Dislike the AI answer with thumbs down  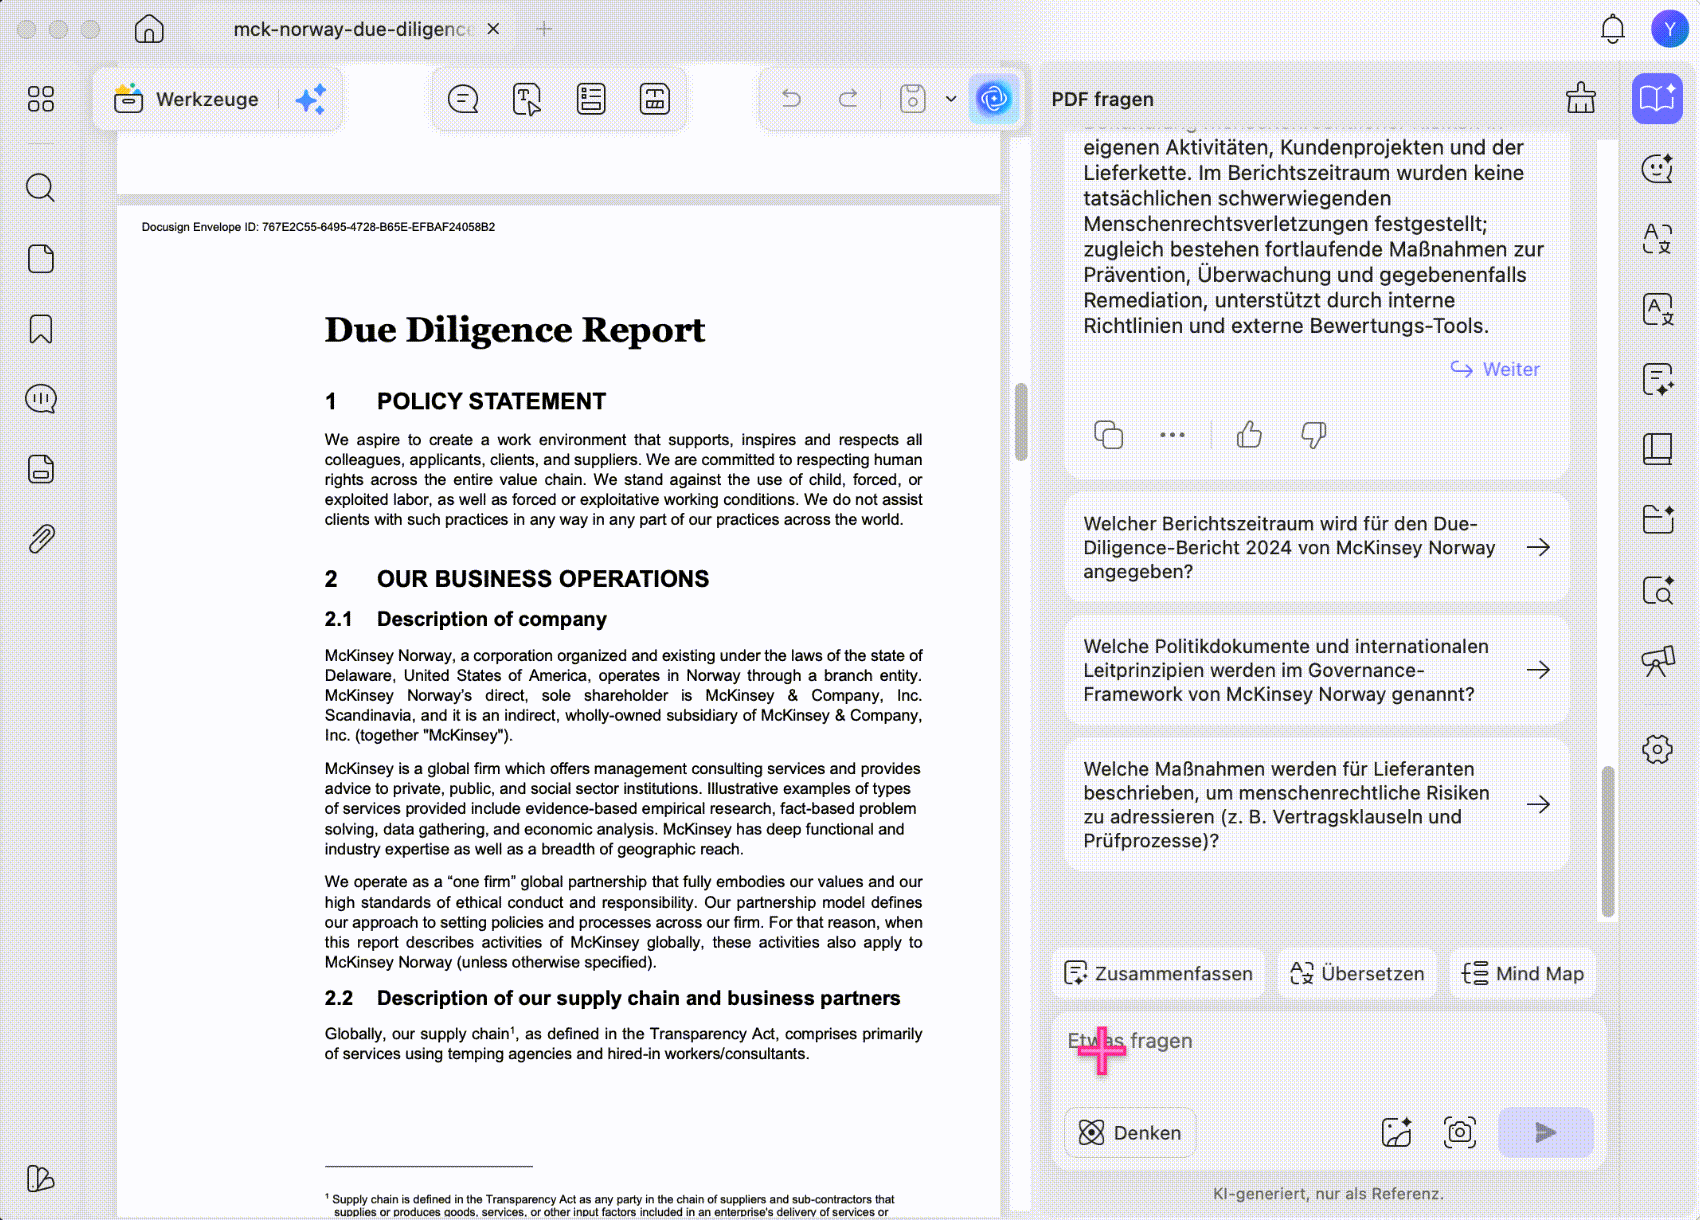(1313, 435)
